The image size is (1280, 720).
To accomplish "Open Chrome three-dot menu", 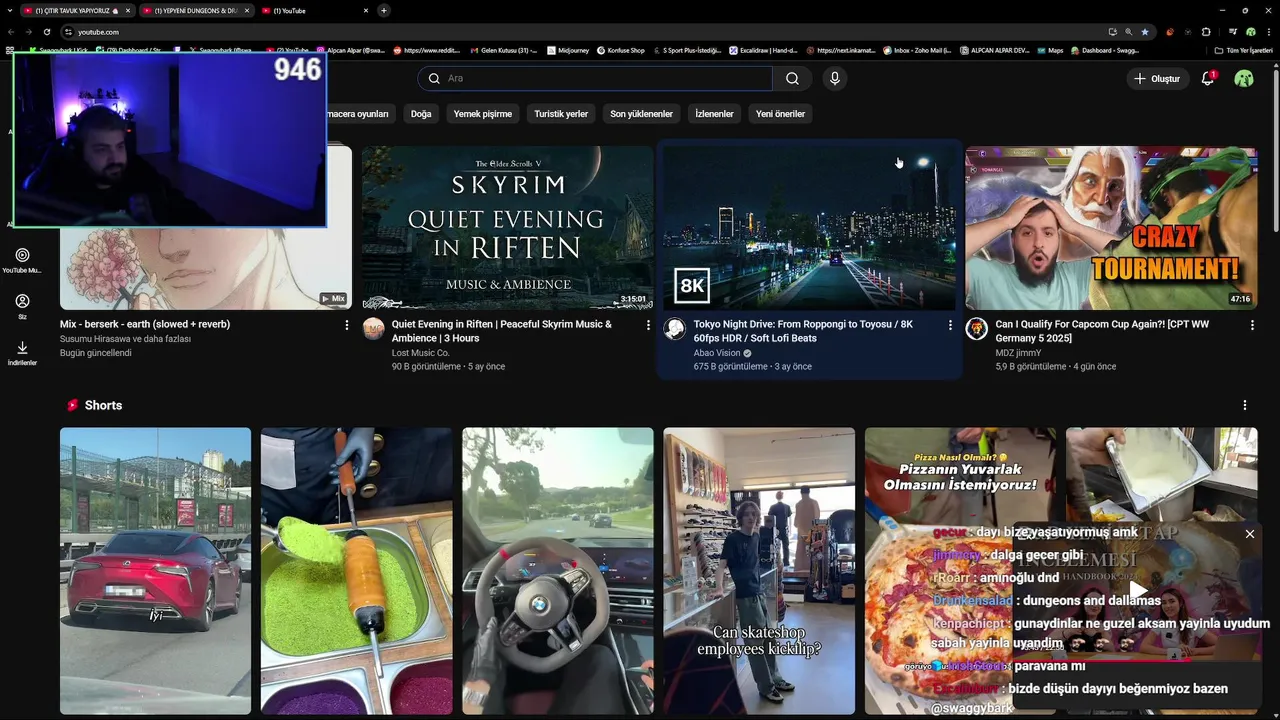I will [x=1269, y=32].
